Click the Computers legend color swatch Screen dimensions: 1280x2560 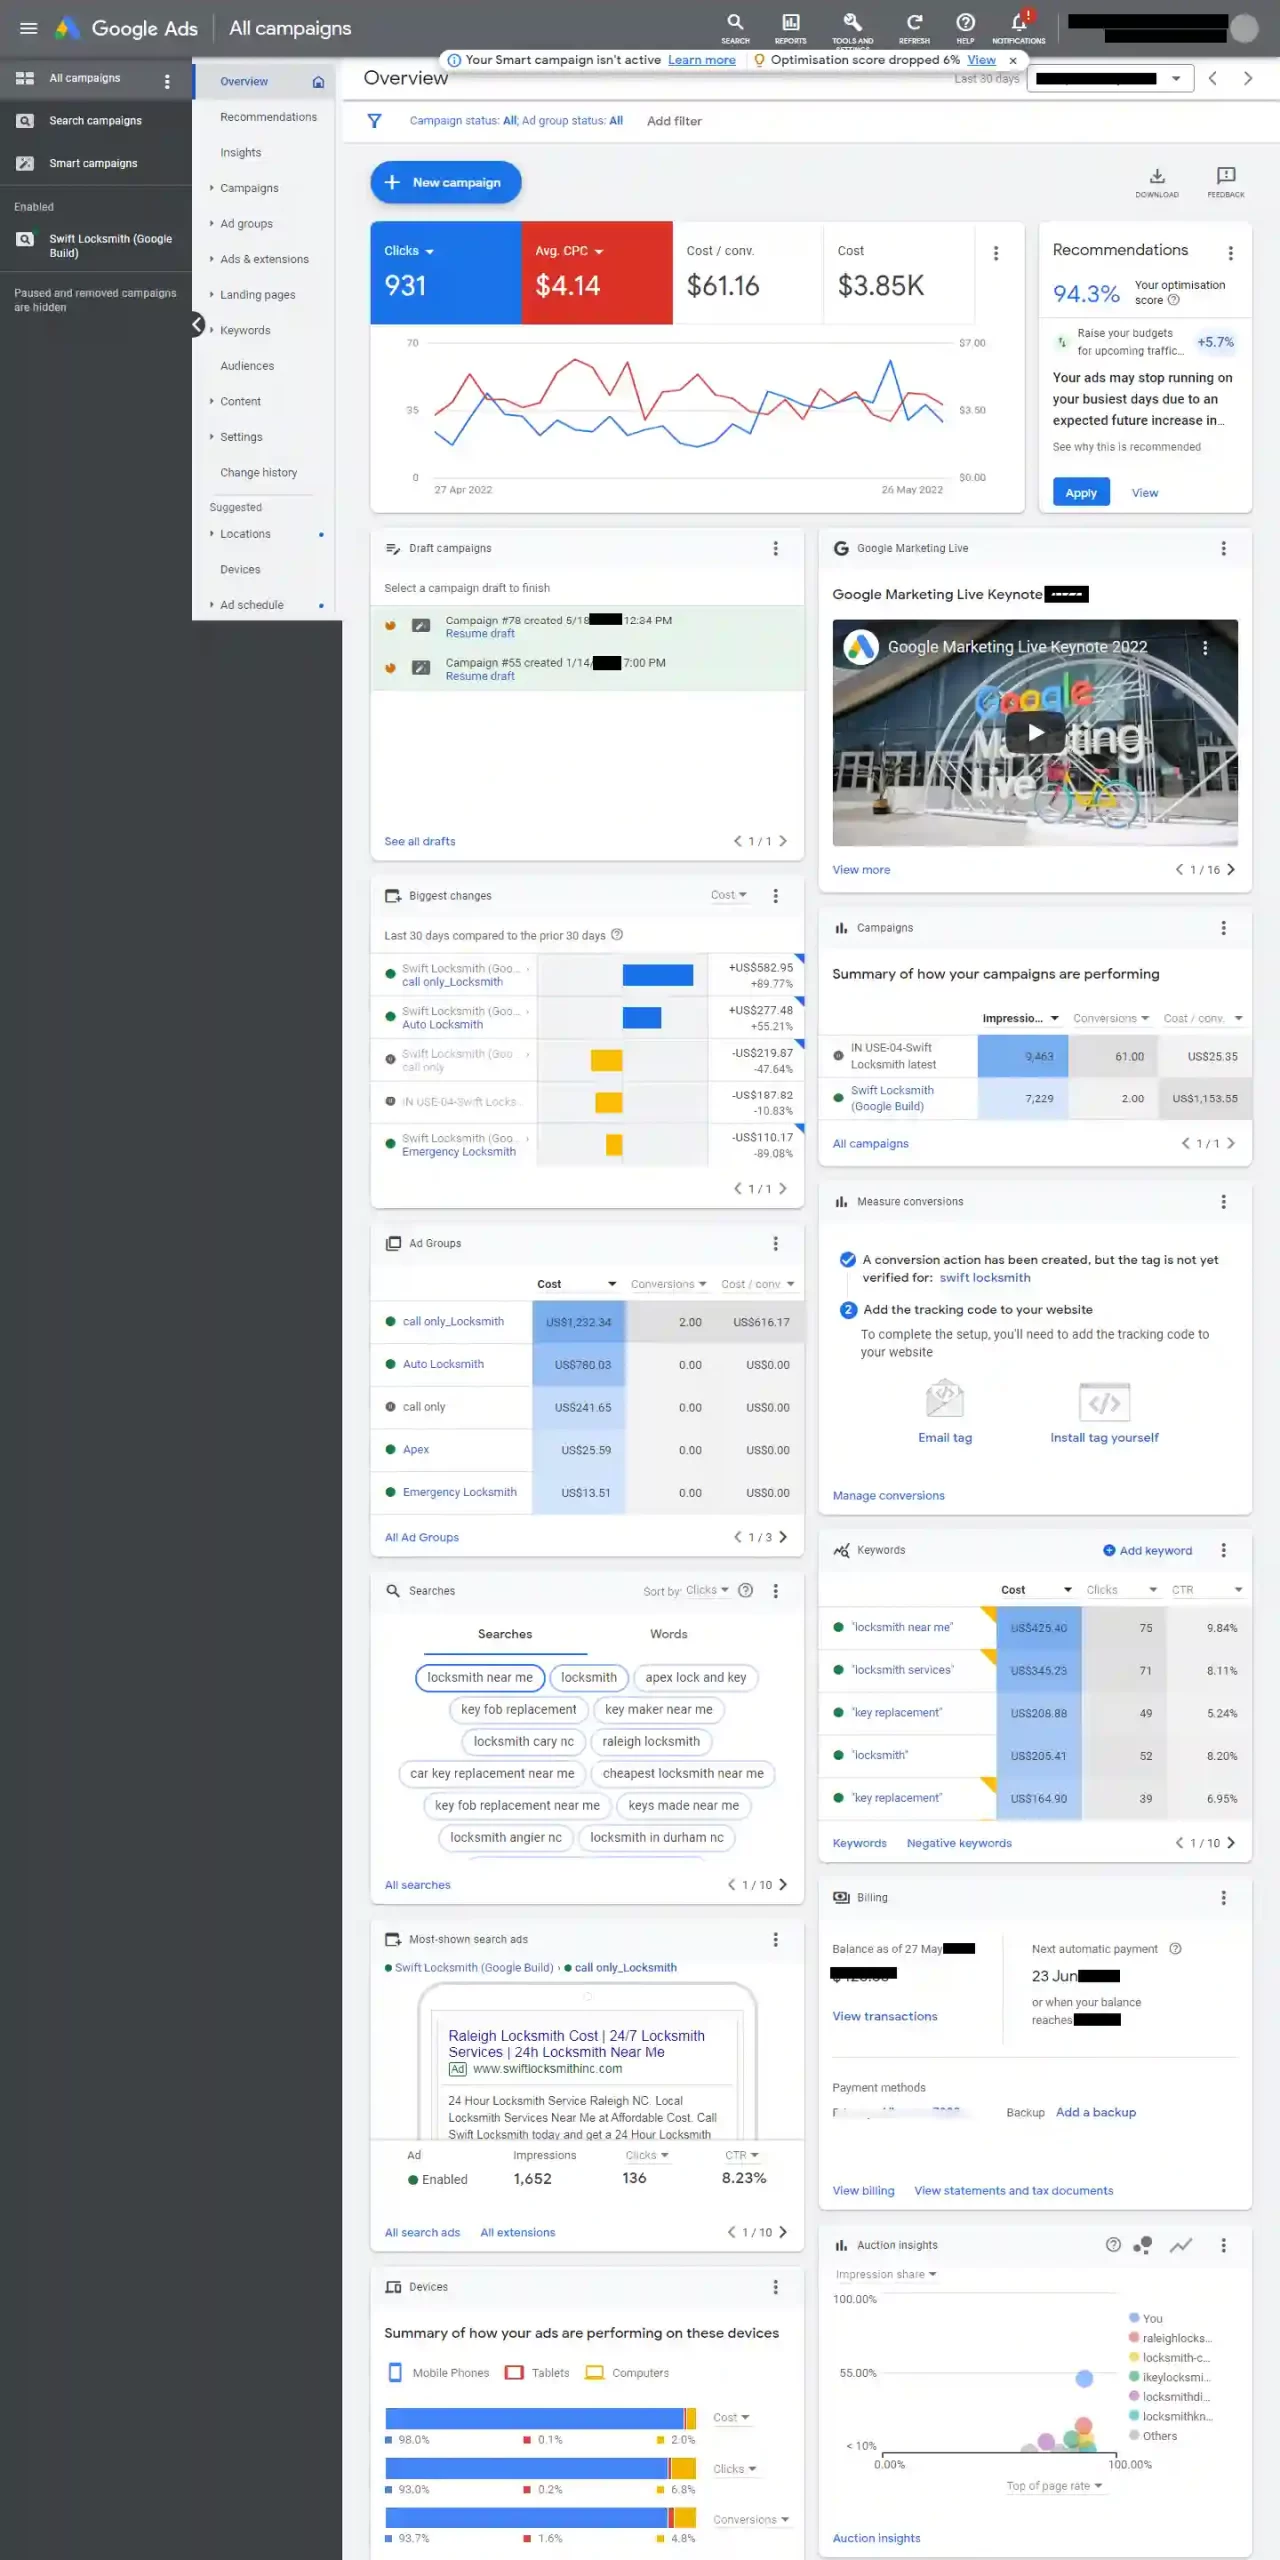[594, 2373]
